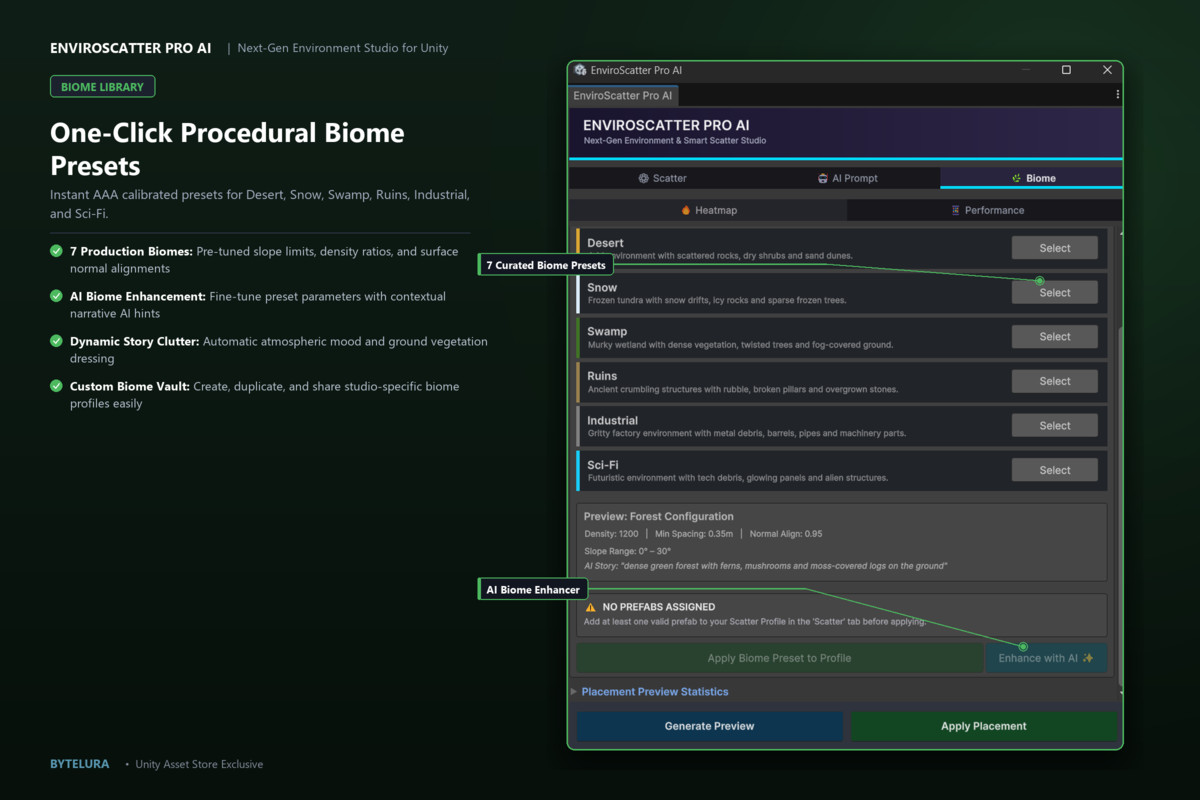Click the AI Story description line

[x=766, y=566]
